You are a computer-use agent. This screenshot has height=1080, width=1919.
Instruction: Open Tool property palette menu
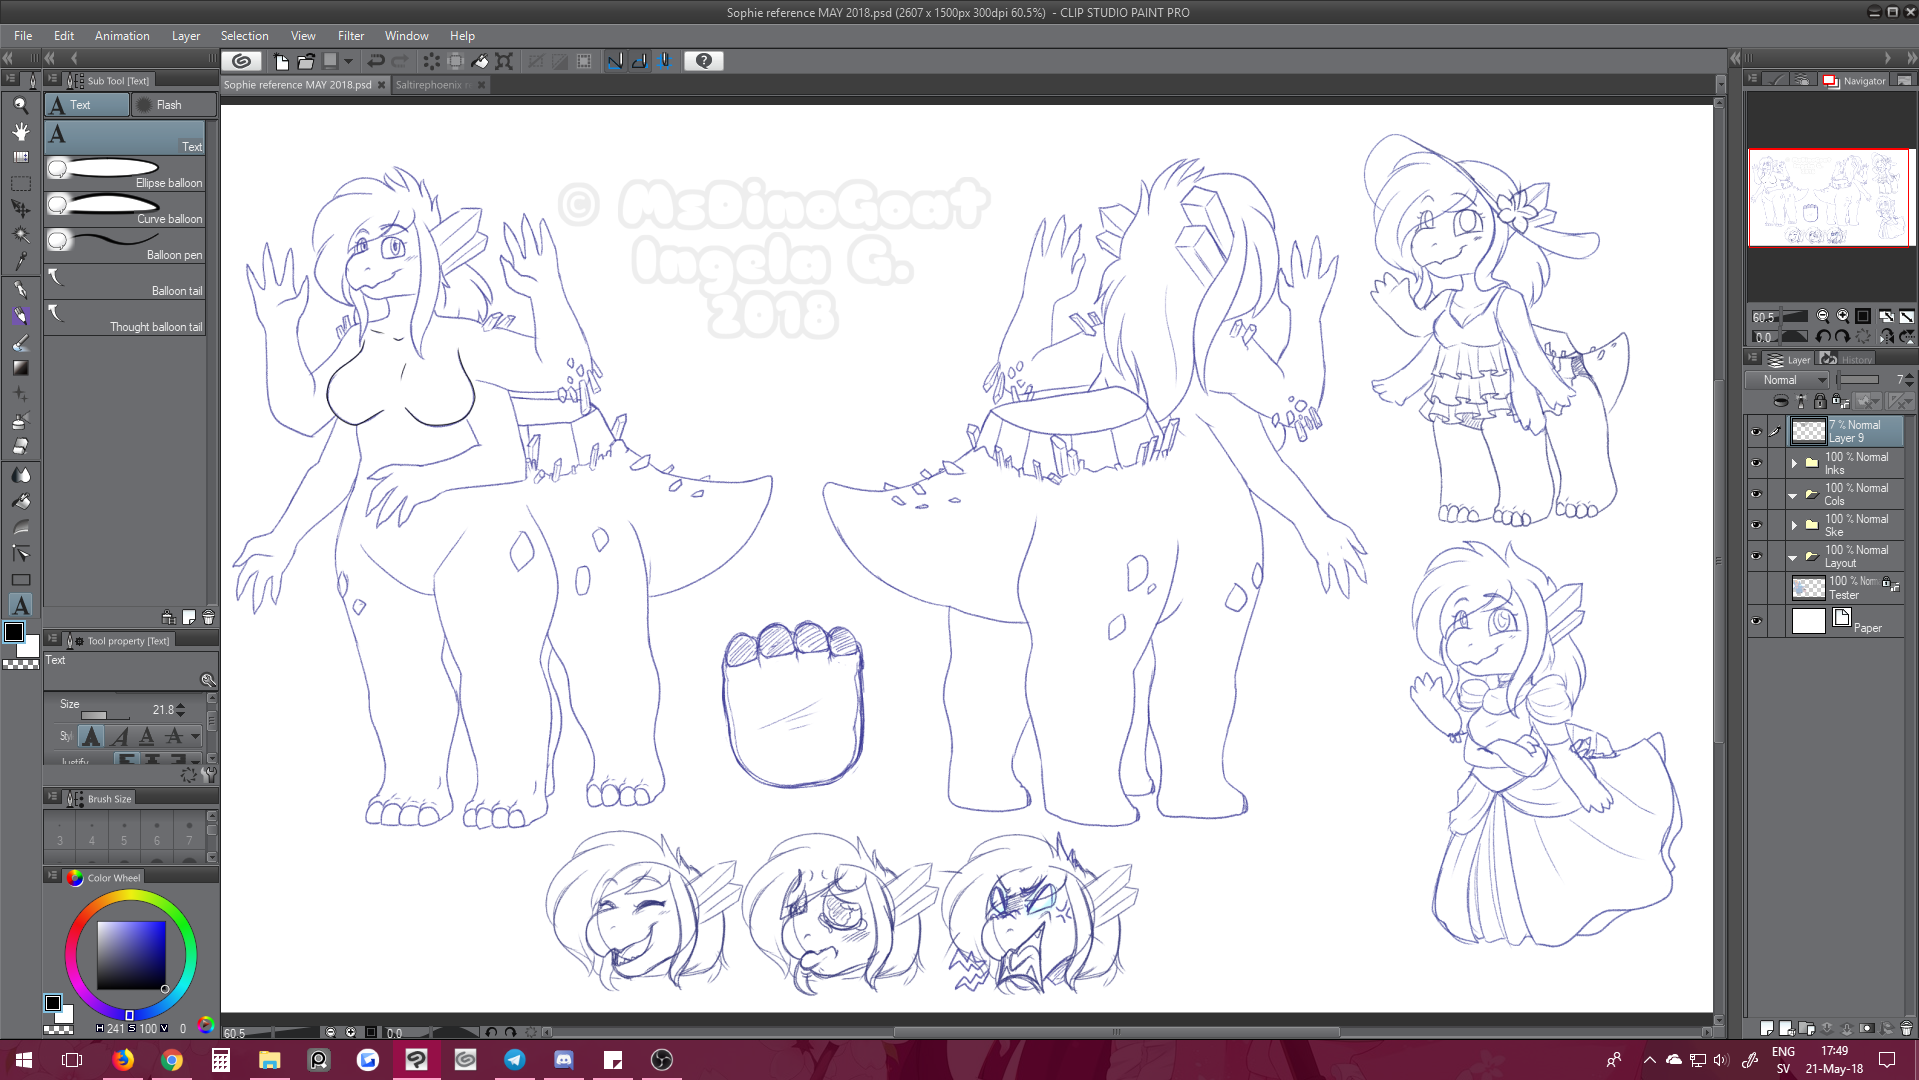pos(52,639)
